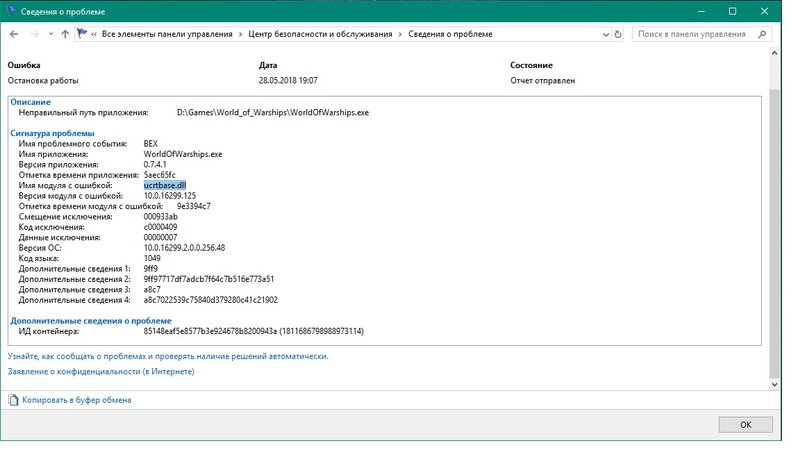Image resolution: width=800 pixels, height=450 pixels.
Task: Refresh the page with the refresh icon
Action: [618, 34]
